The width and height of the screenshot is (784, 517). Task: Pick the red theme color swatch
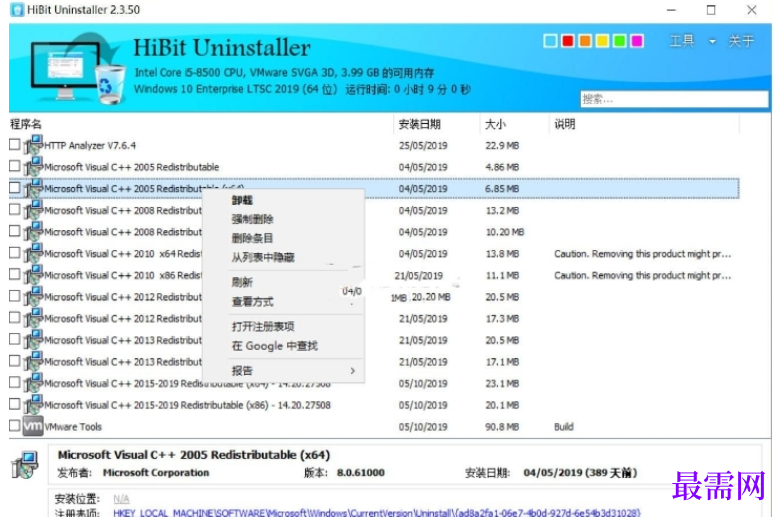point(568,41)
